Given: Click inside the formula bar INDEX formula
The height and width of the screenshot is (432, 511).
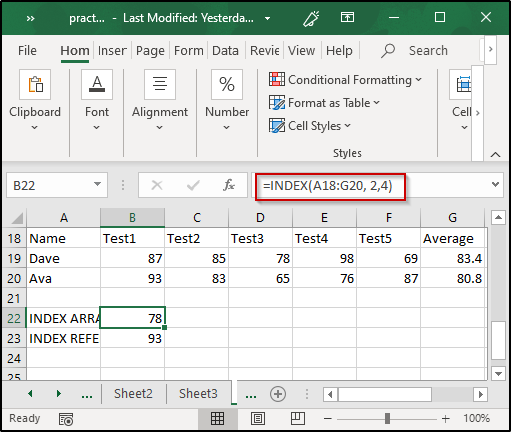Looking at the screenshot, I should pyautogui.click(x=327, y=186).
